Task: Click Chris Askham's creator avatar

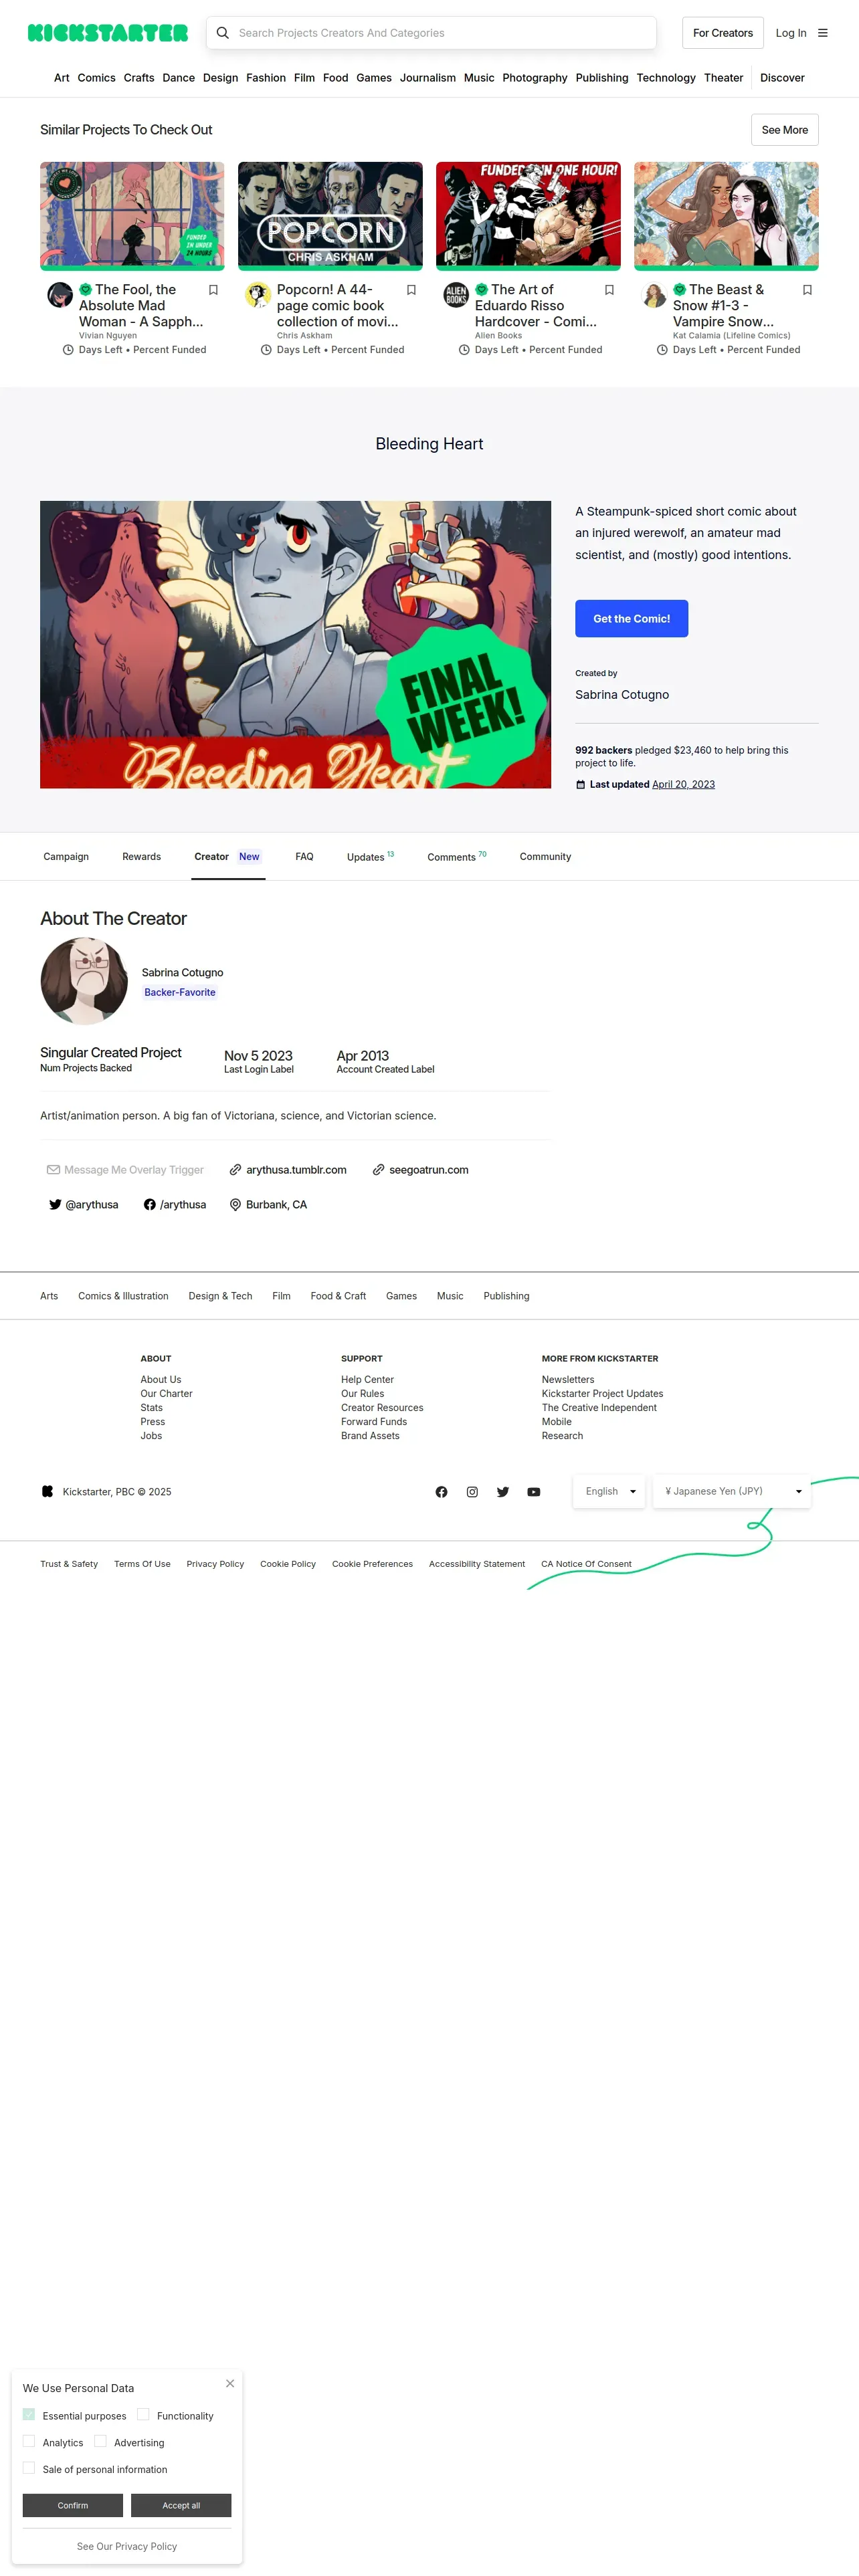Action: tap(258, 295)
